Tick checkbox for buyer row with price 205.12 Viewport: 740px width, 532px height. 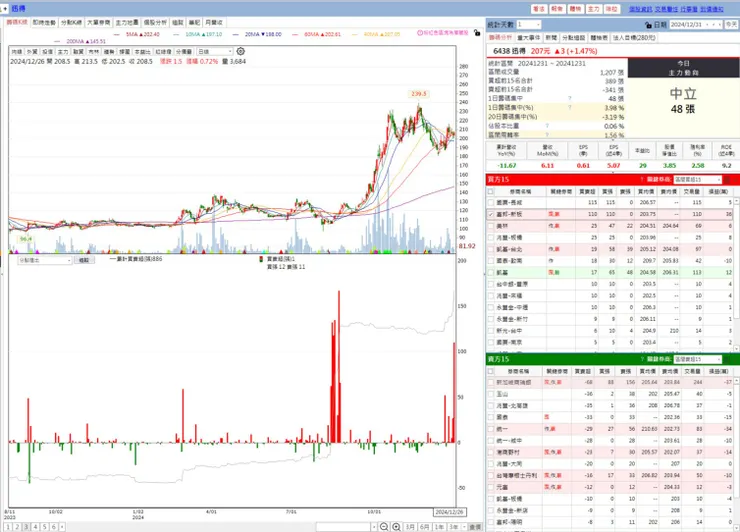[491, 249]
